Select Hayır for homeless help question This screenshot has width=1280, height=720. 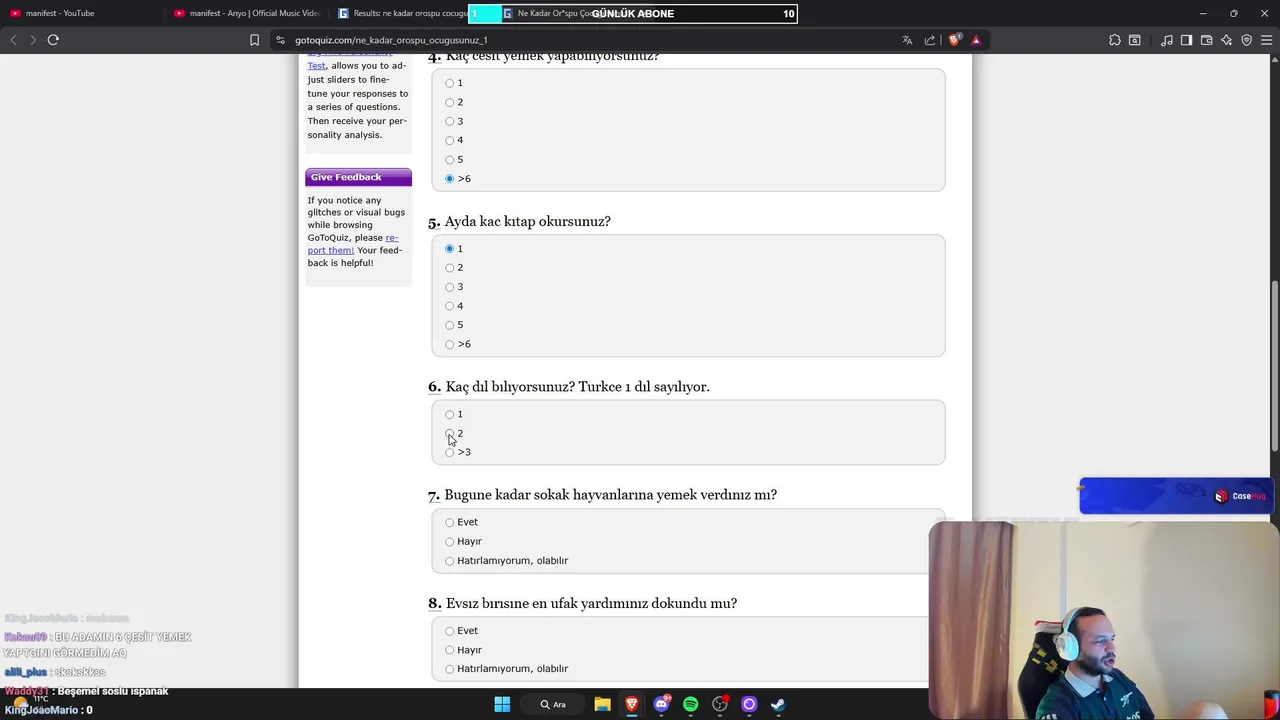450,650
